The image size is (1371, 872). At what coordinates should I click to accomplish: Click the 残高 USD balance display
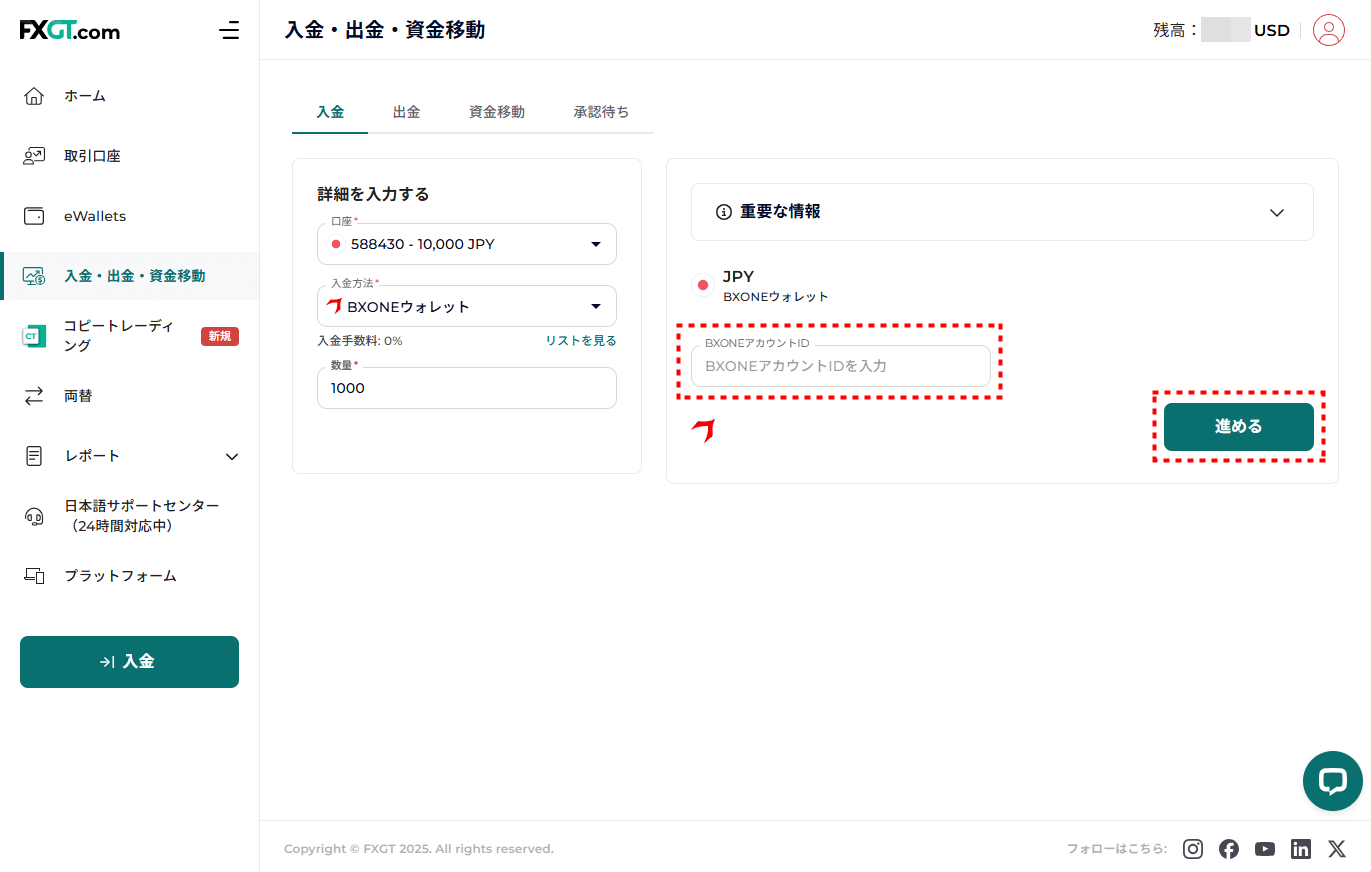click(x=1221, y=30)
